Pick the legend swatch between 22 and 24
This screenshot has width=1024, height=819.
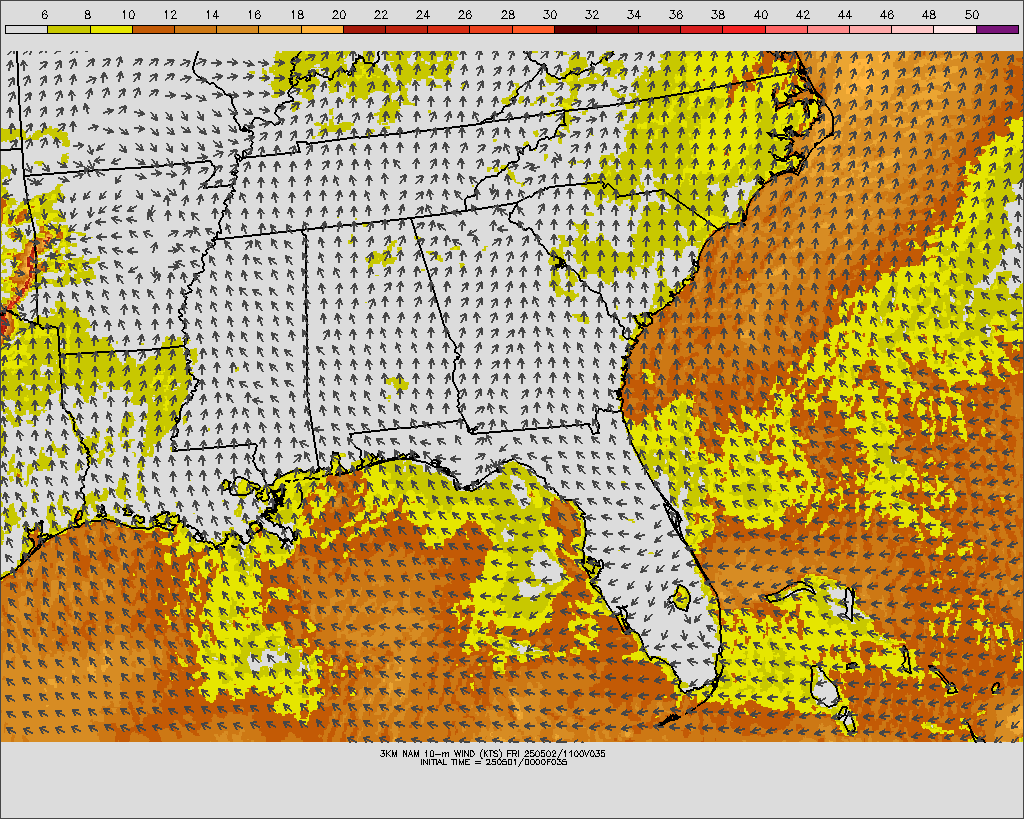[x=406, y=29]
